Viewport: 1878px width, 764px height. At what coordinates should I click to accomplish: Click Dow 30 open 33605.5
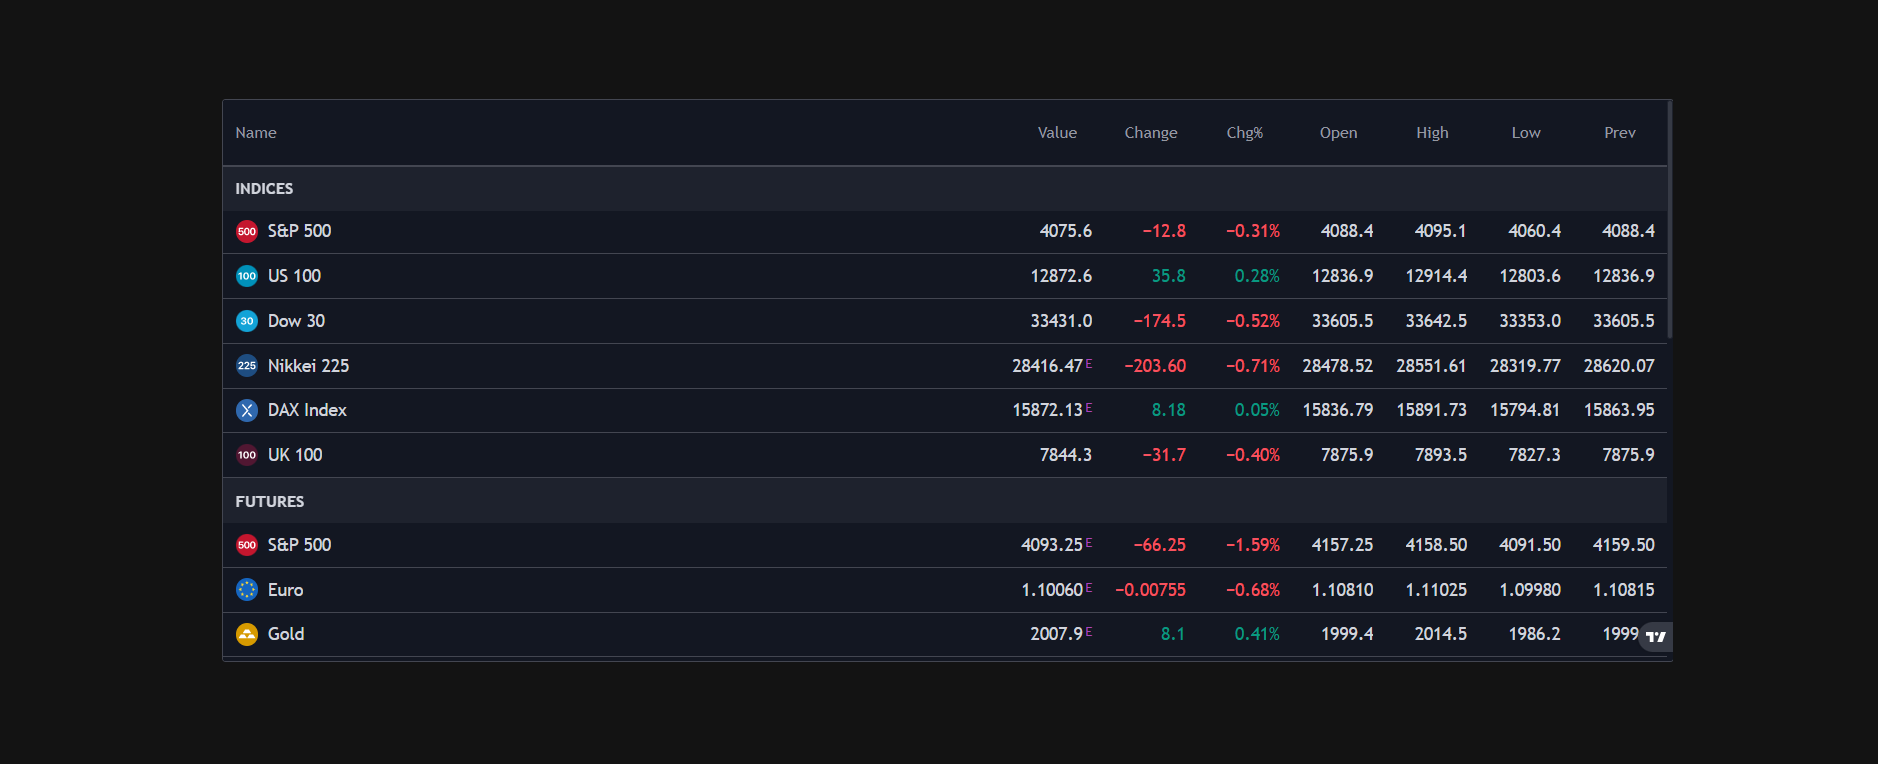click(1342, 321)
